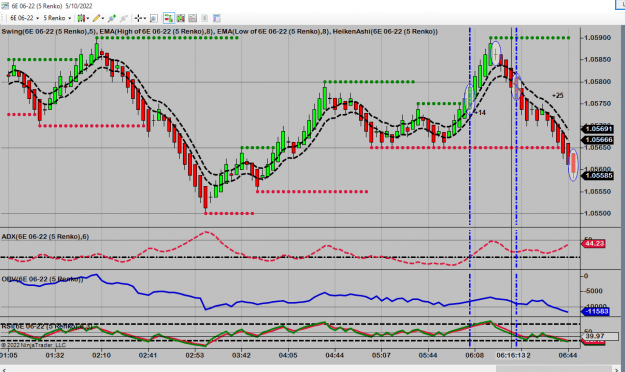Open the greyed Strategies icon
This screenshot has width=625, height=372.
[204, 18]
